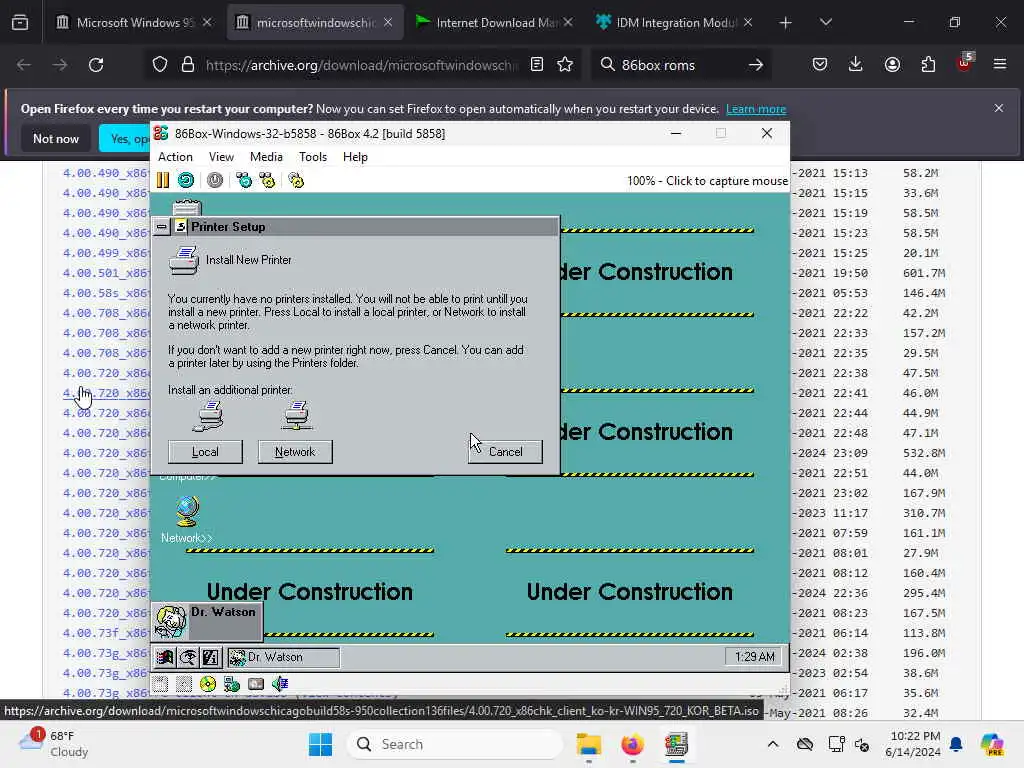The width and height of the screenshot is (1024, 768).
Task: Cancel the Printer Setup dialog
Action: coord(505,452)
